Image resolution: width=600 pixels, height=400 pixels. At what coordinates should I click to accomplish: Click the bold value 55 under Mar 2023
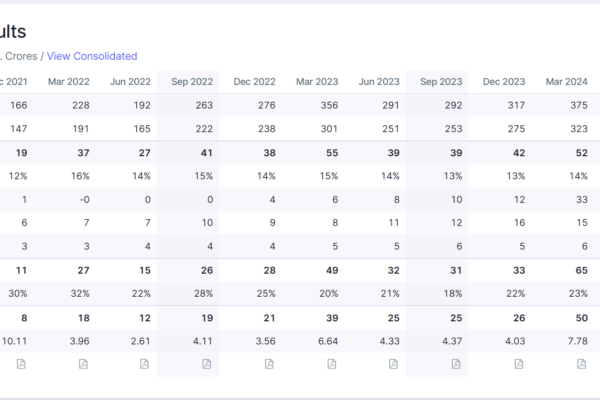click(x=332, y=153)
